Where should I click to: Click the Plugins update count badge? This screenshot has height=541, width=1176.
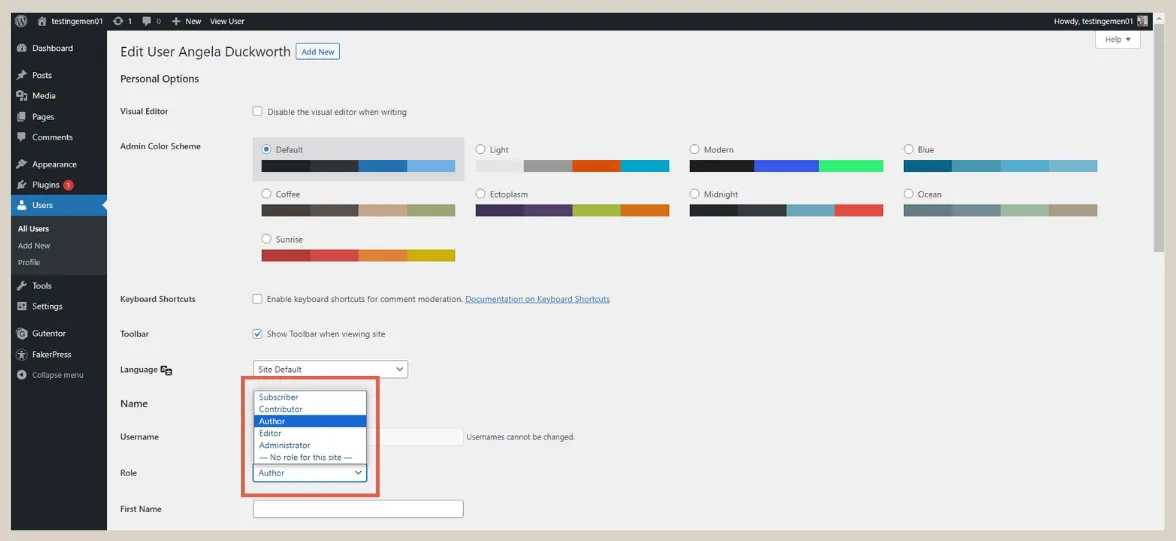(68, 185)
